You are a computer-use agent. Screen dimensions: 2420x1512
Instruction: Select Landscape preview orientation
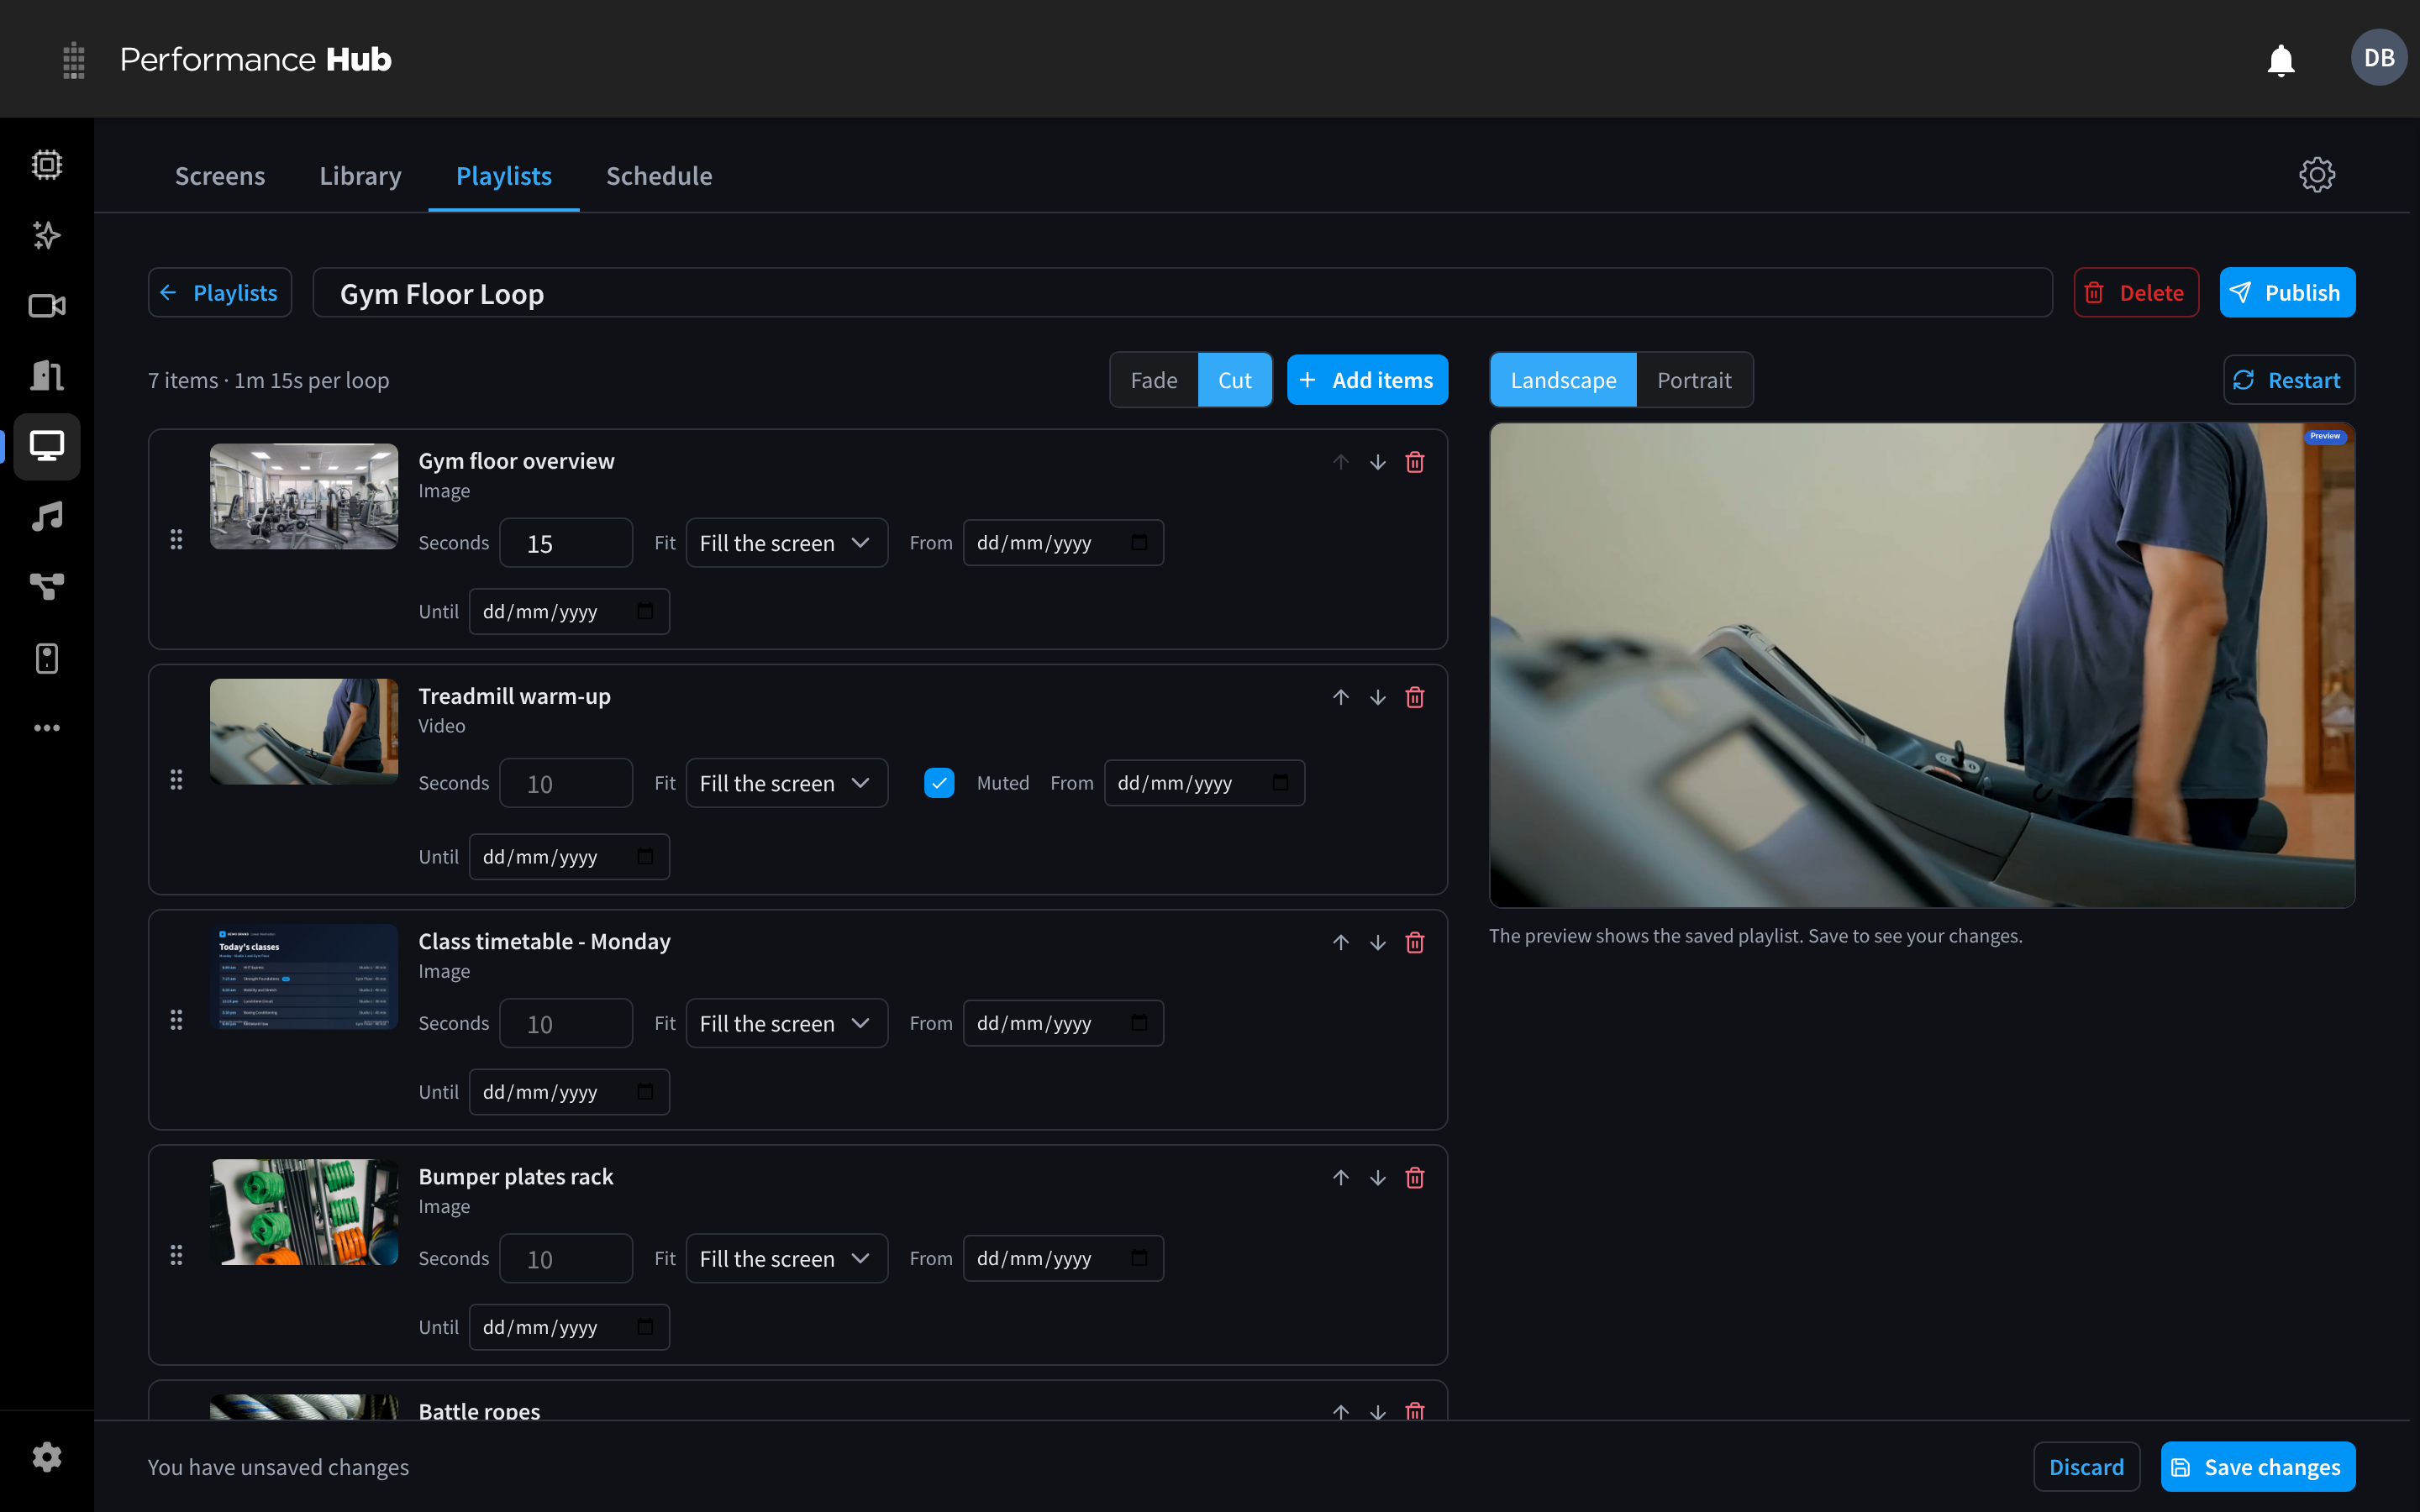[1563, 380]
